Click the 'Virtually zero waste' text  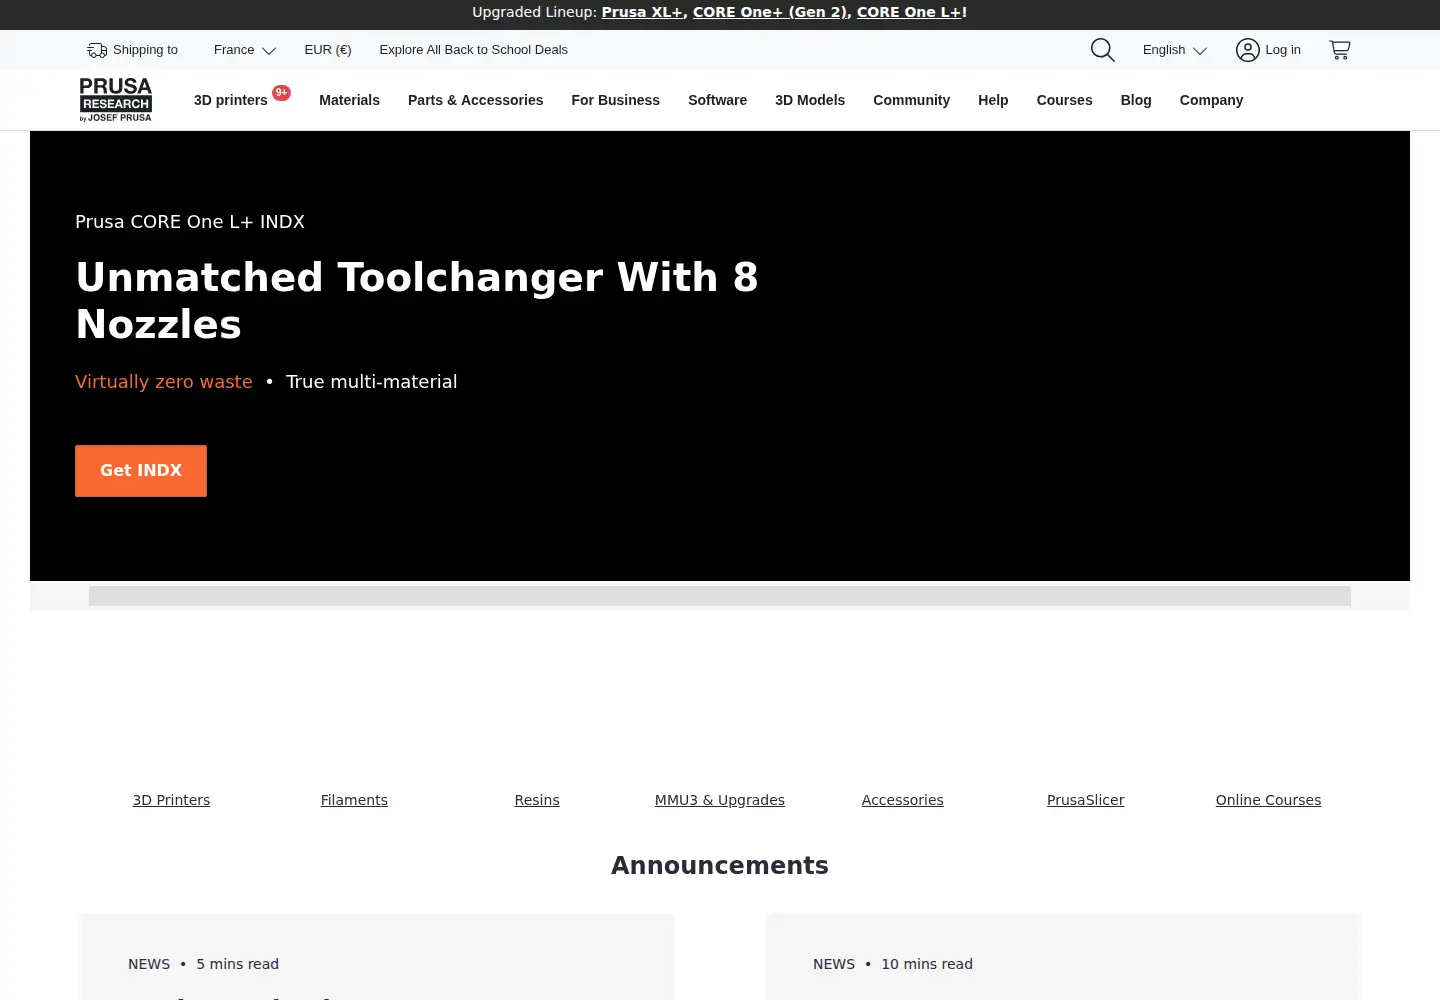[x=164, y=382]
